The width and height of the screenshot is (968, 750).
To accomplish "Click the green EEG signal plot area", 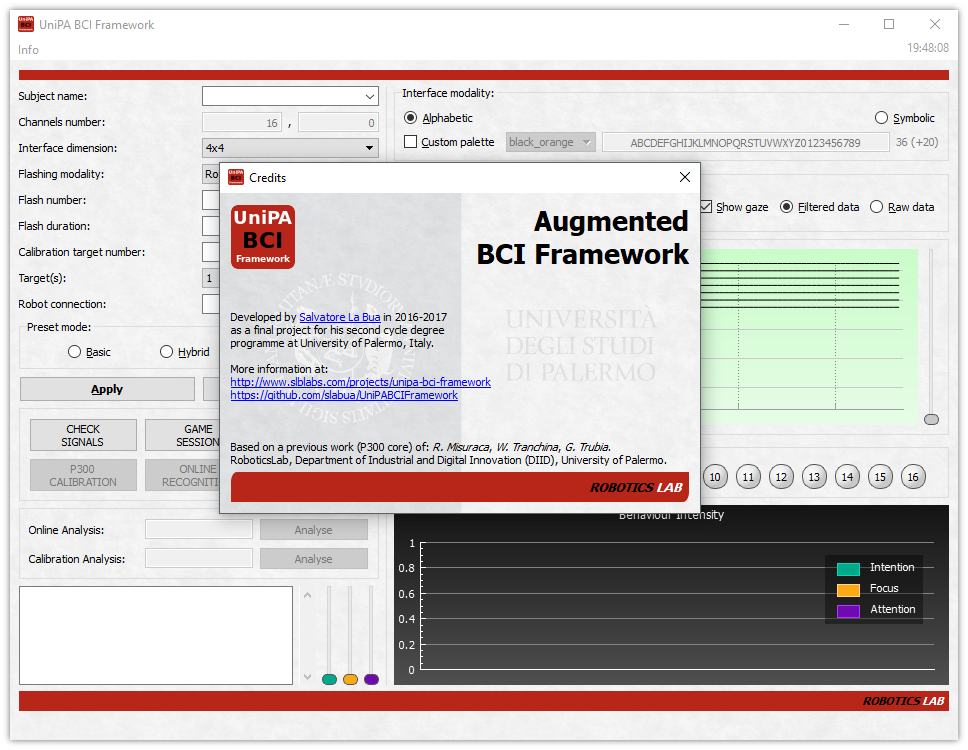I will coord(809,336).
